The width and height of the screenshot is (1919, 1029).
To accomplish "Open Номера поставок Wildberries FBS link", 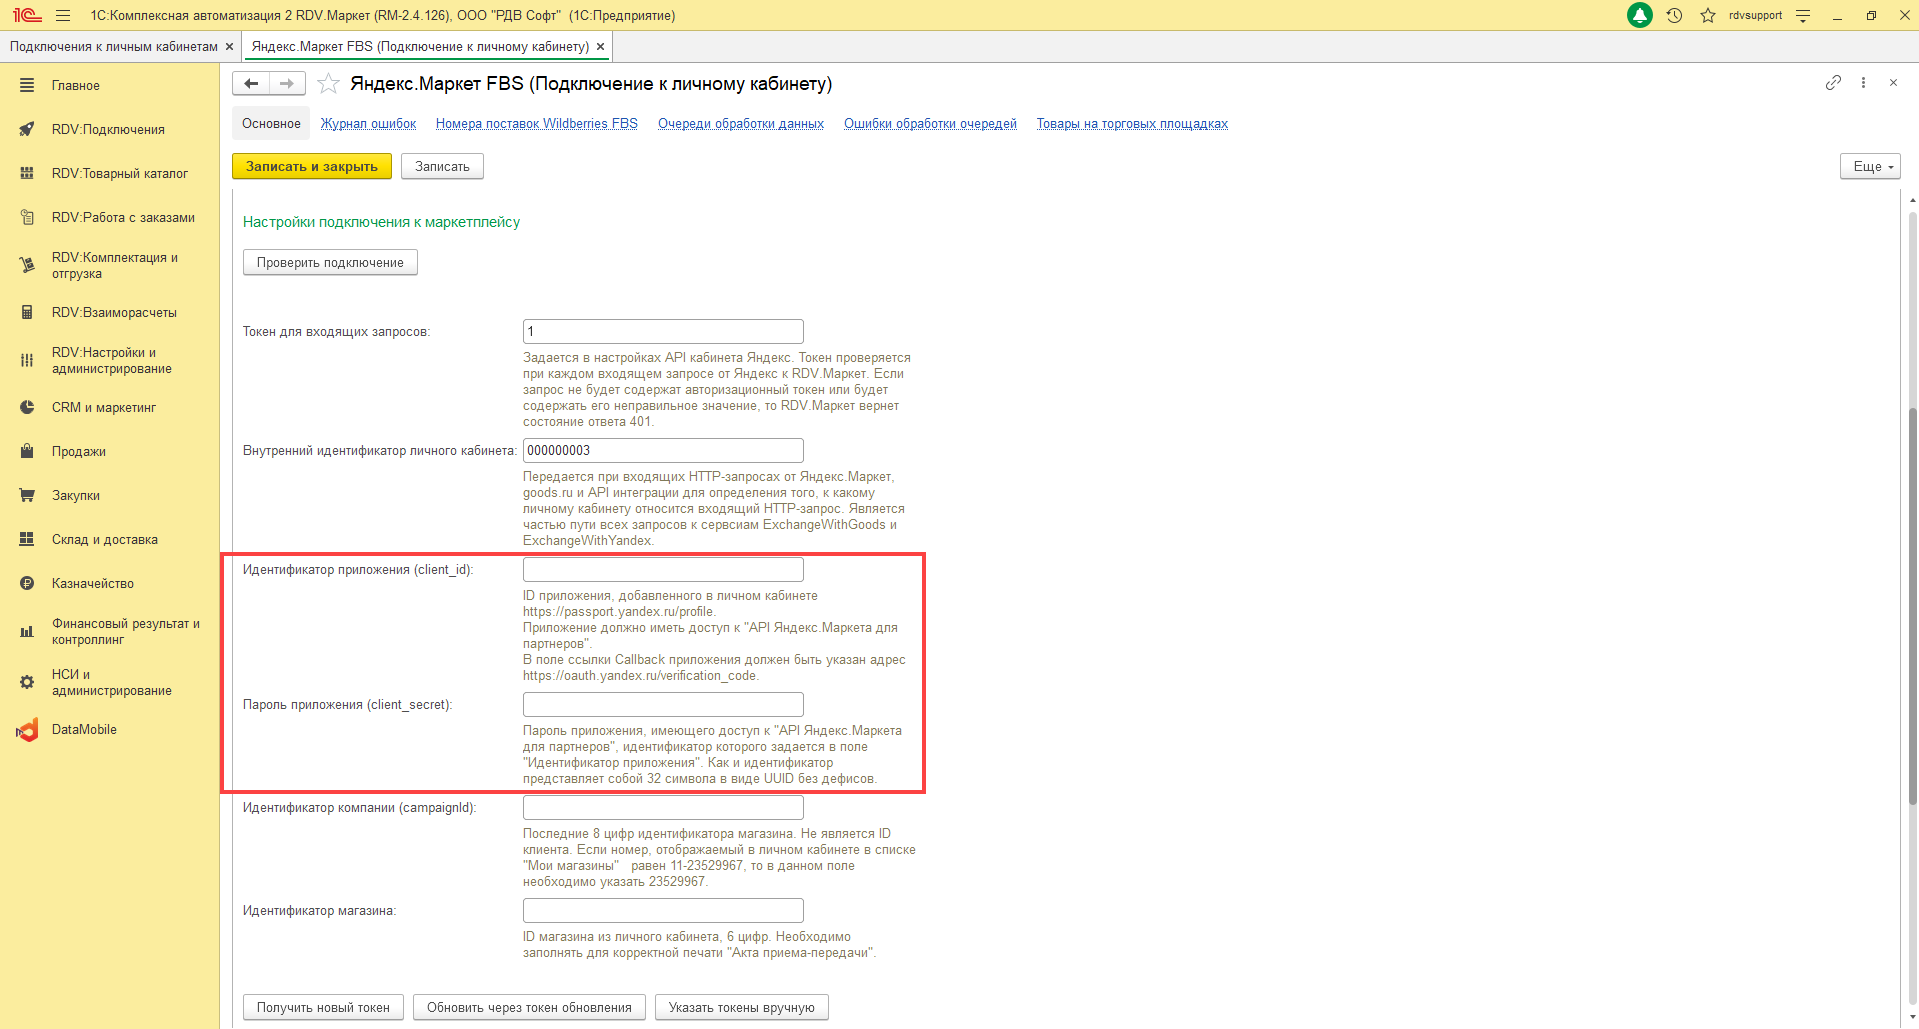I will pyautogui.click(x=536, y=124).
